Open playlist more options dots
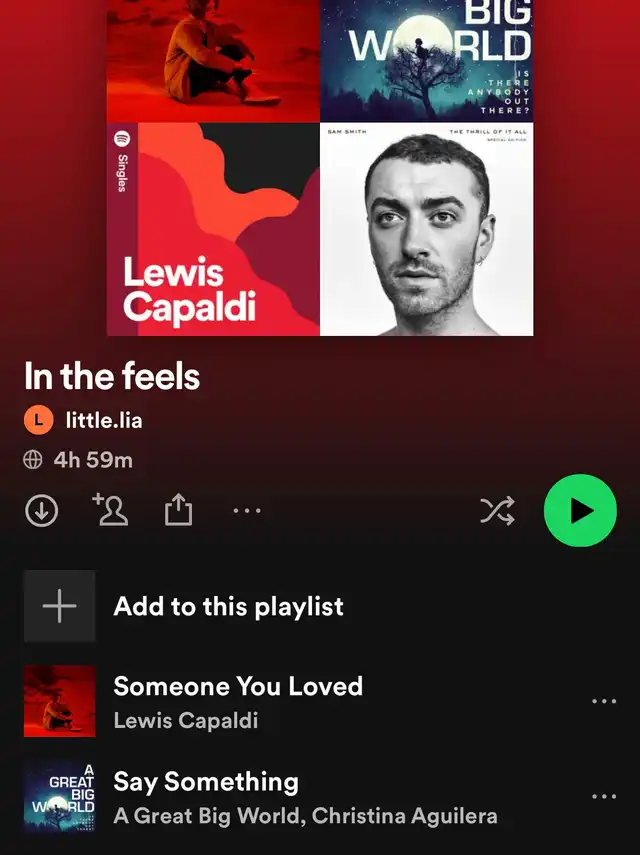Image resolution: width=640 pixels, height=855 pixels. coord(247,511)
